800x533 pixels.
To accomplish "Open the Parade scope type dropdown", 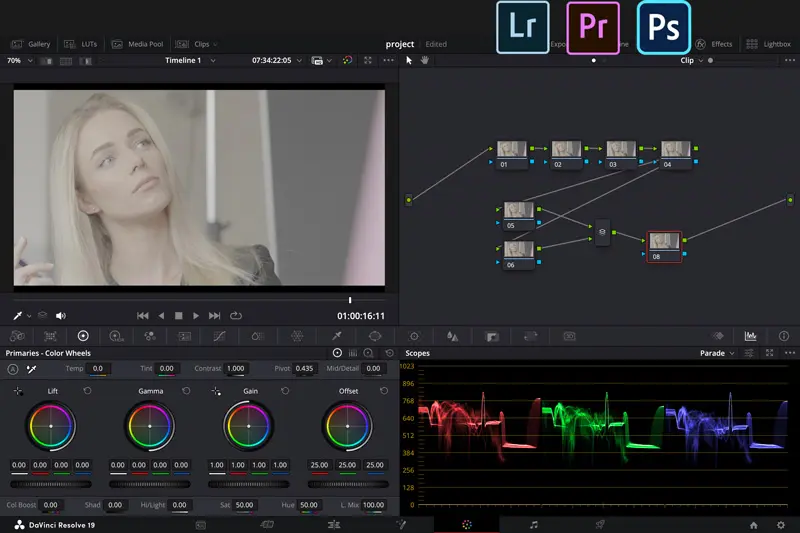I will (717, 353).
